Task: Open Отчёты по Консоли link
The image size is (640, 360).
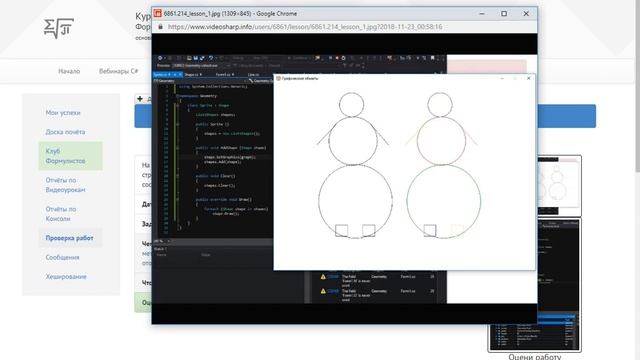Action: (61, 214)
